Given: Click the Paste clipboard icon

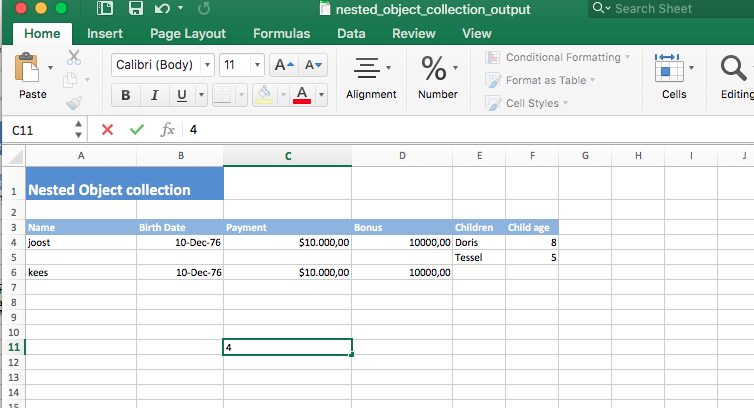Looking at the screenshot, I should 26,68.
